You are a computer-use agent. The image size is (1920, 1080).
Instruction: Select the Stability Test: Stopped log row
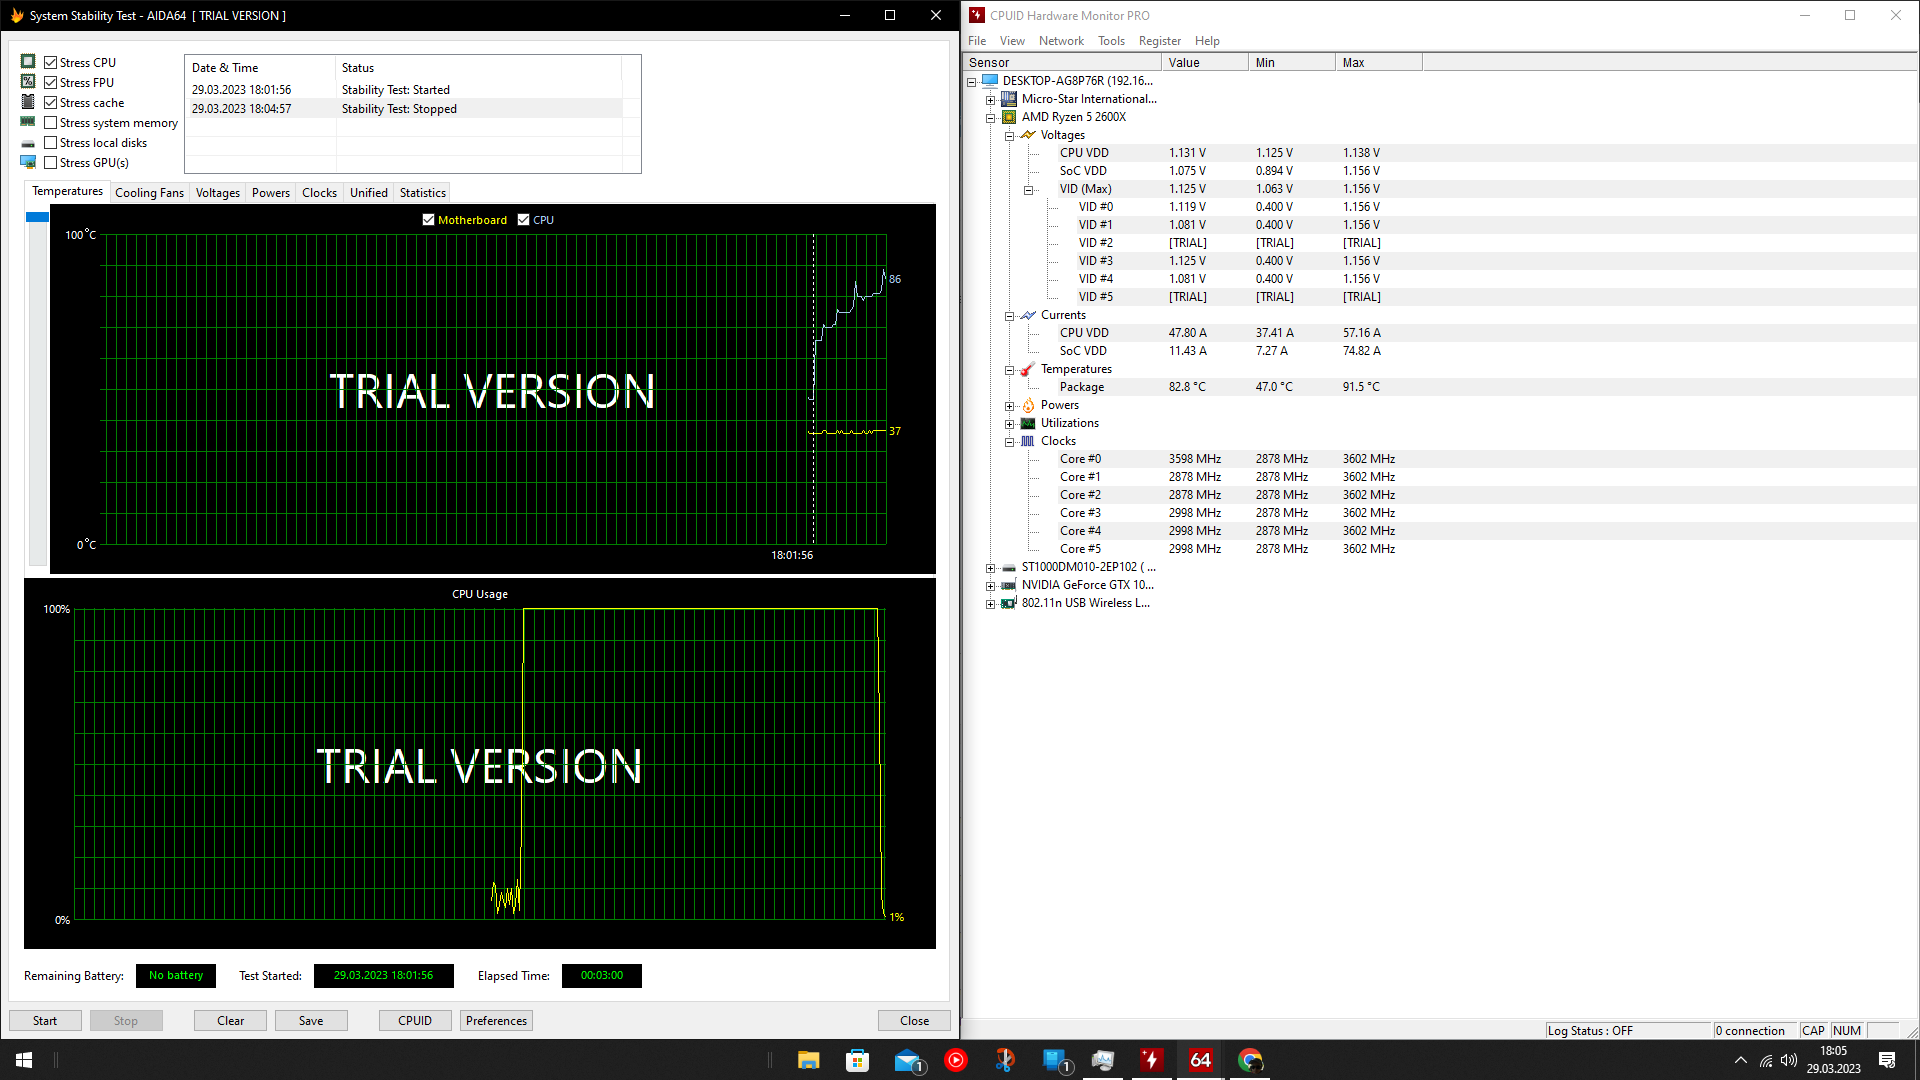click(x=399, y=109)
